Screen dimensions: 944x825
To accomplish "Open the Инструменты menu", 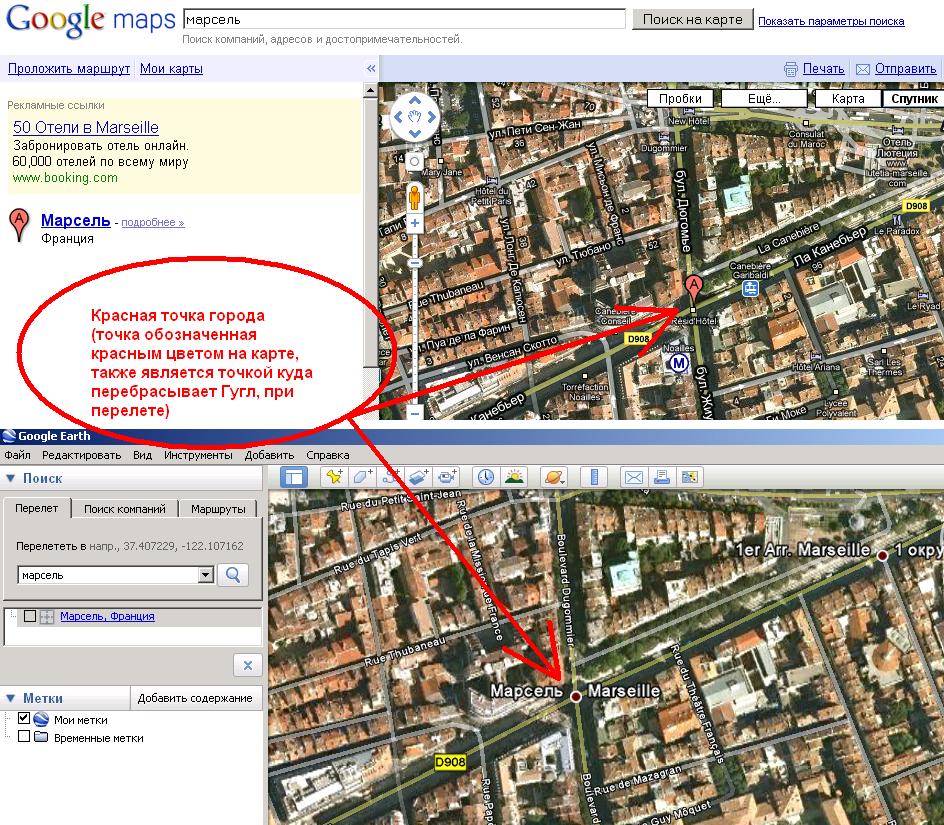I will click(198, 455).
